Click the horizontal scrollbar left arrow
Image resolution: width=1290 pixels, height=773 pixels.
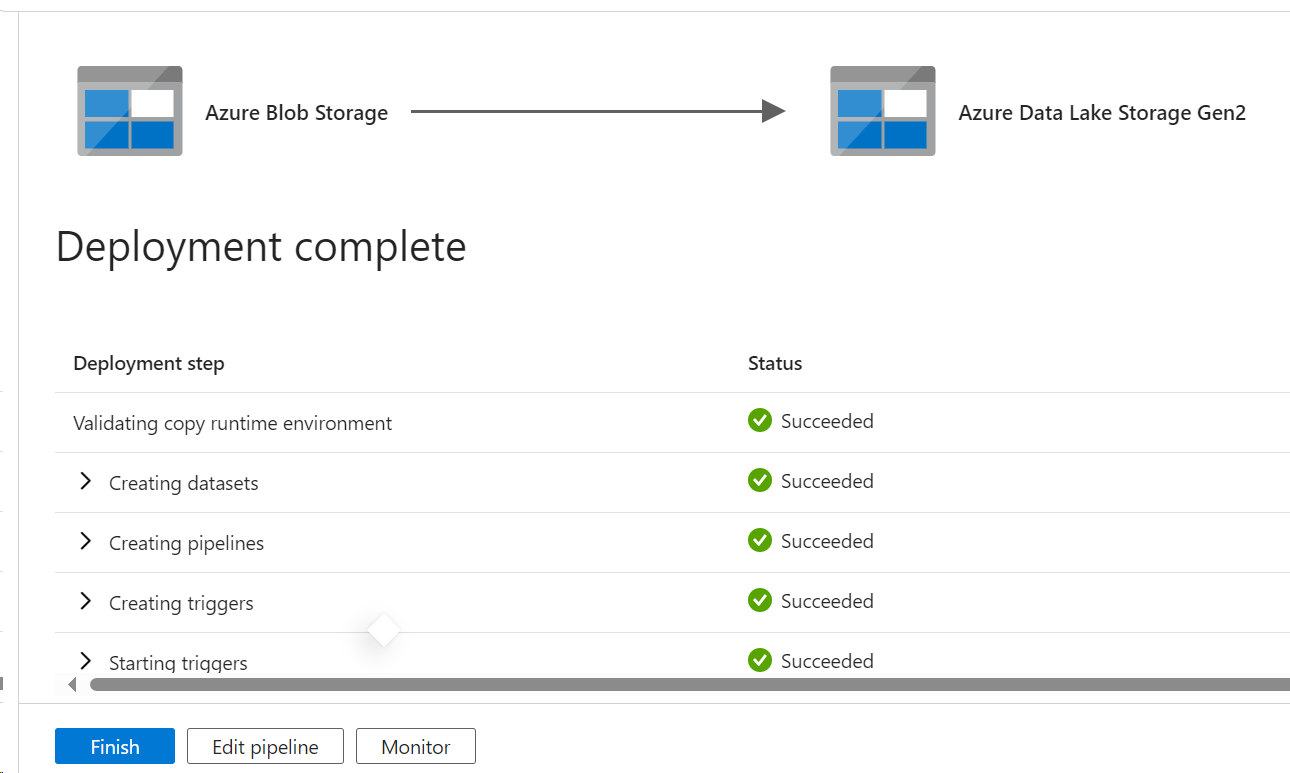(72, 685)
